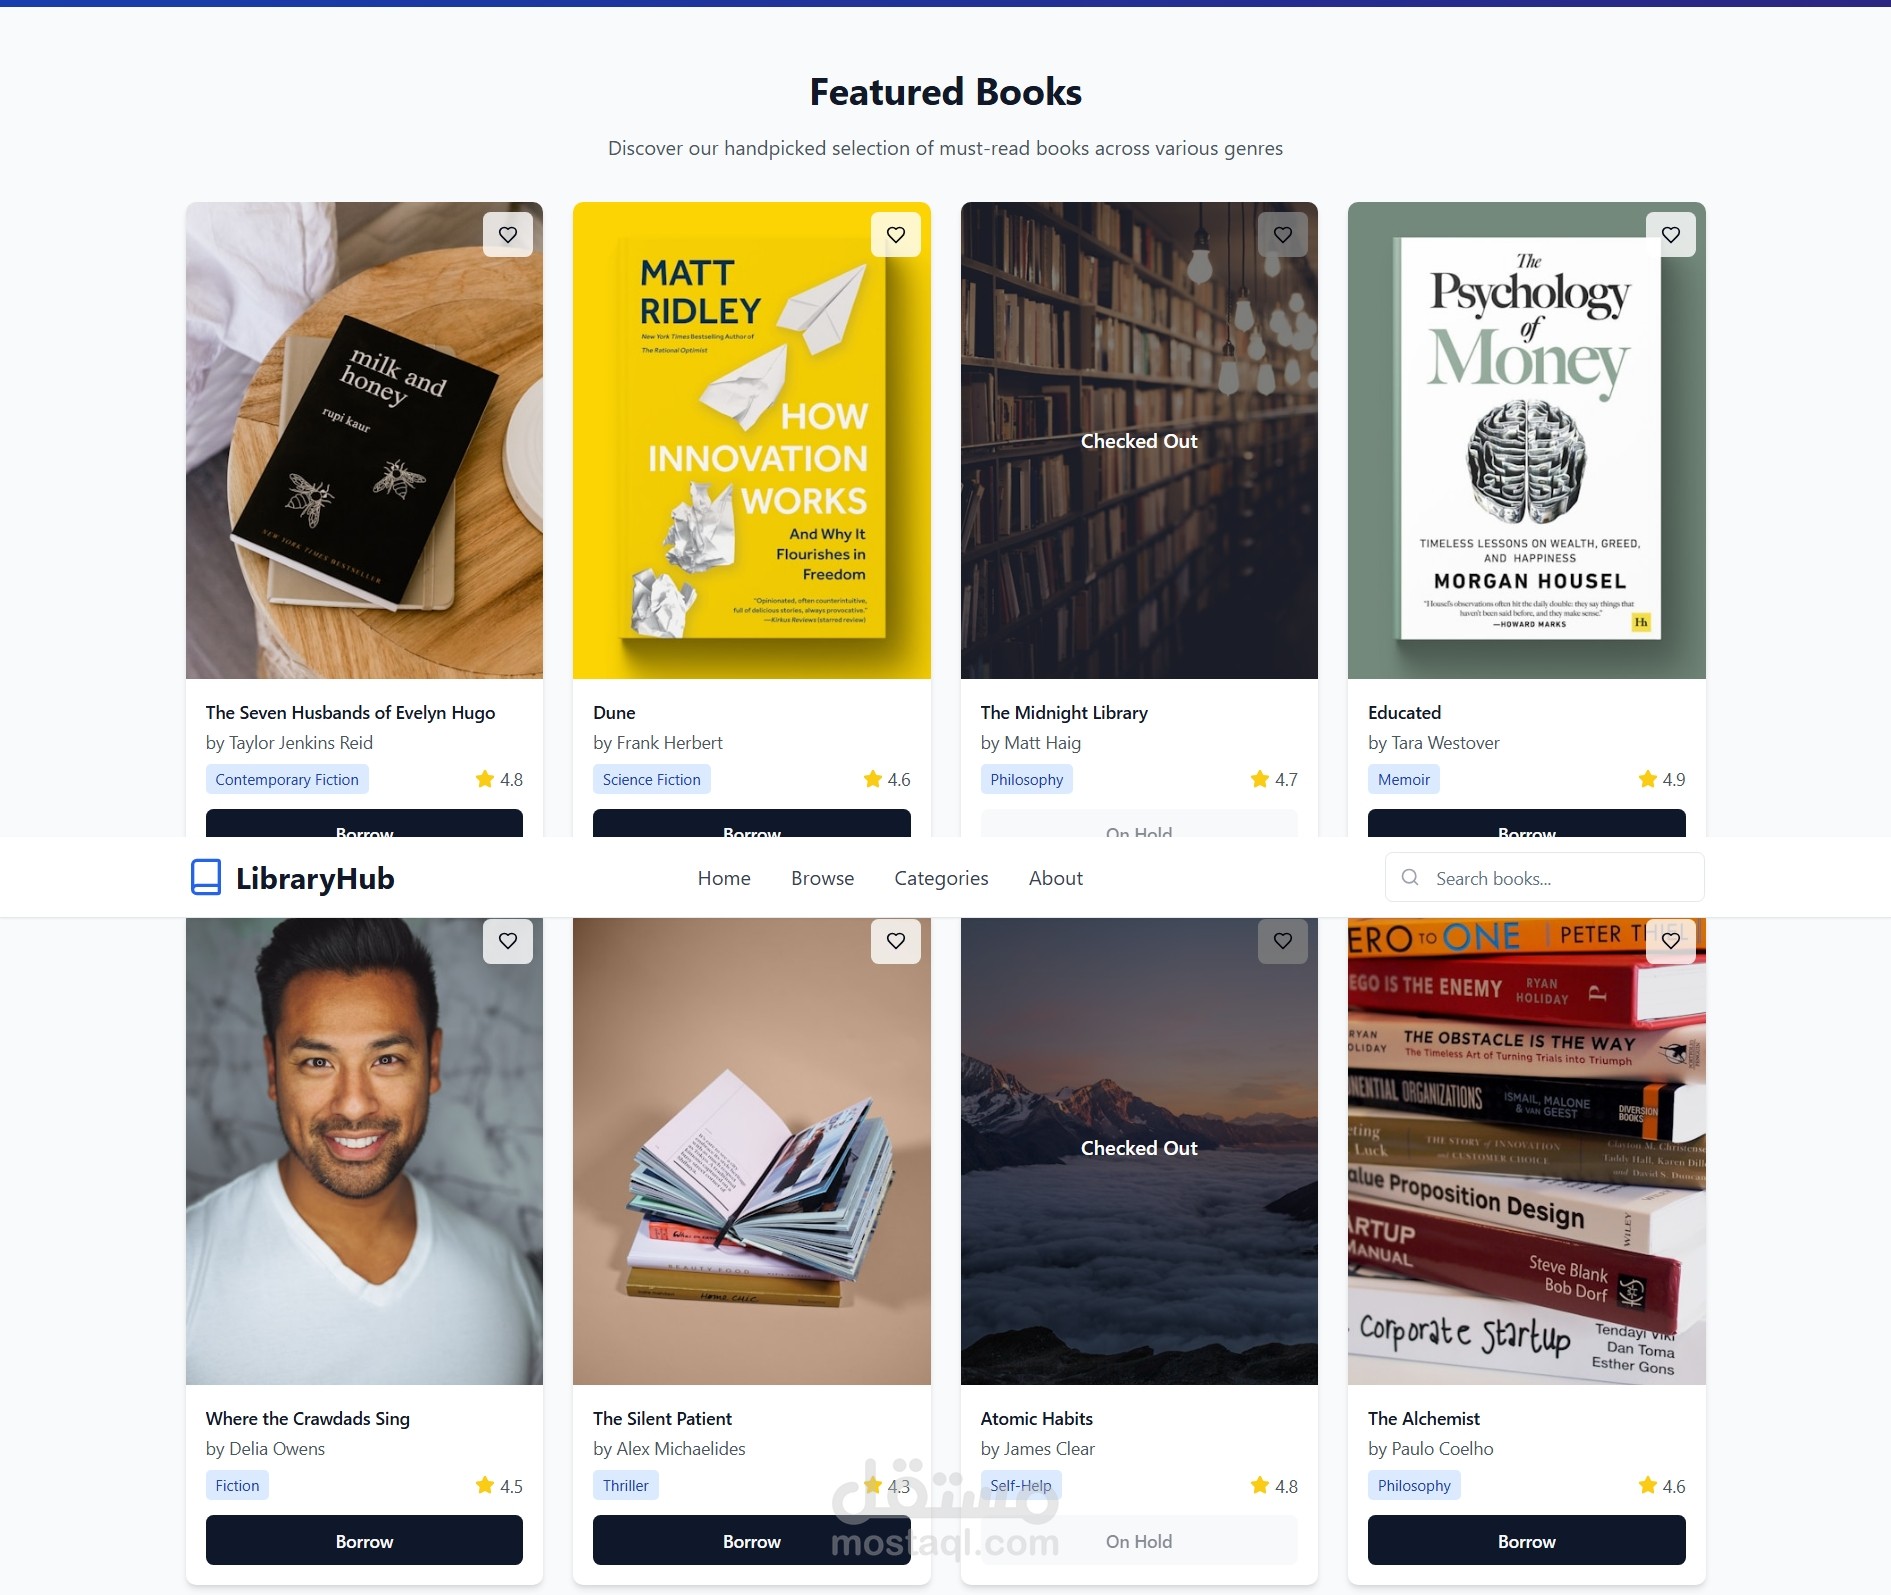Image resolution: width=1891 pixels, height=1595 pixels.
Task: Open the Categories nav link
Action: (x=941, y=878)
